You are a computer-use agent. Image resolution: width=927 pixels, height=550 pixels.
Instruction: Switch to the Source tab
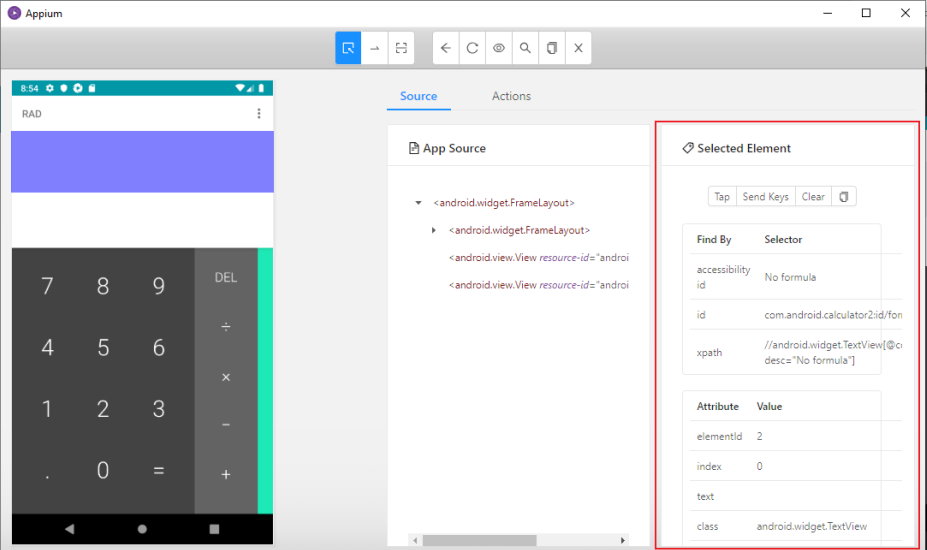coord(419,96)
